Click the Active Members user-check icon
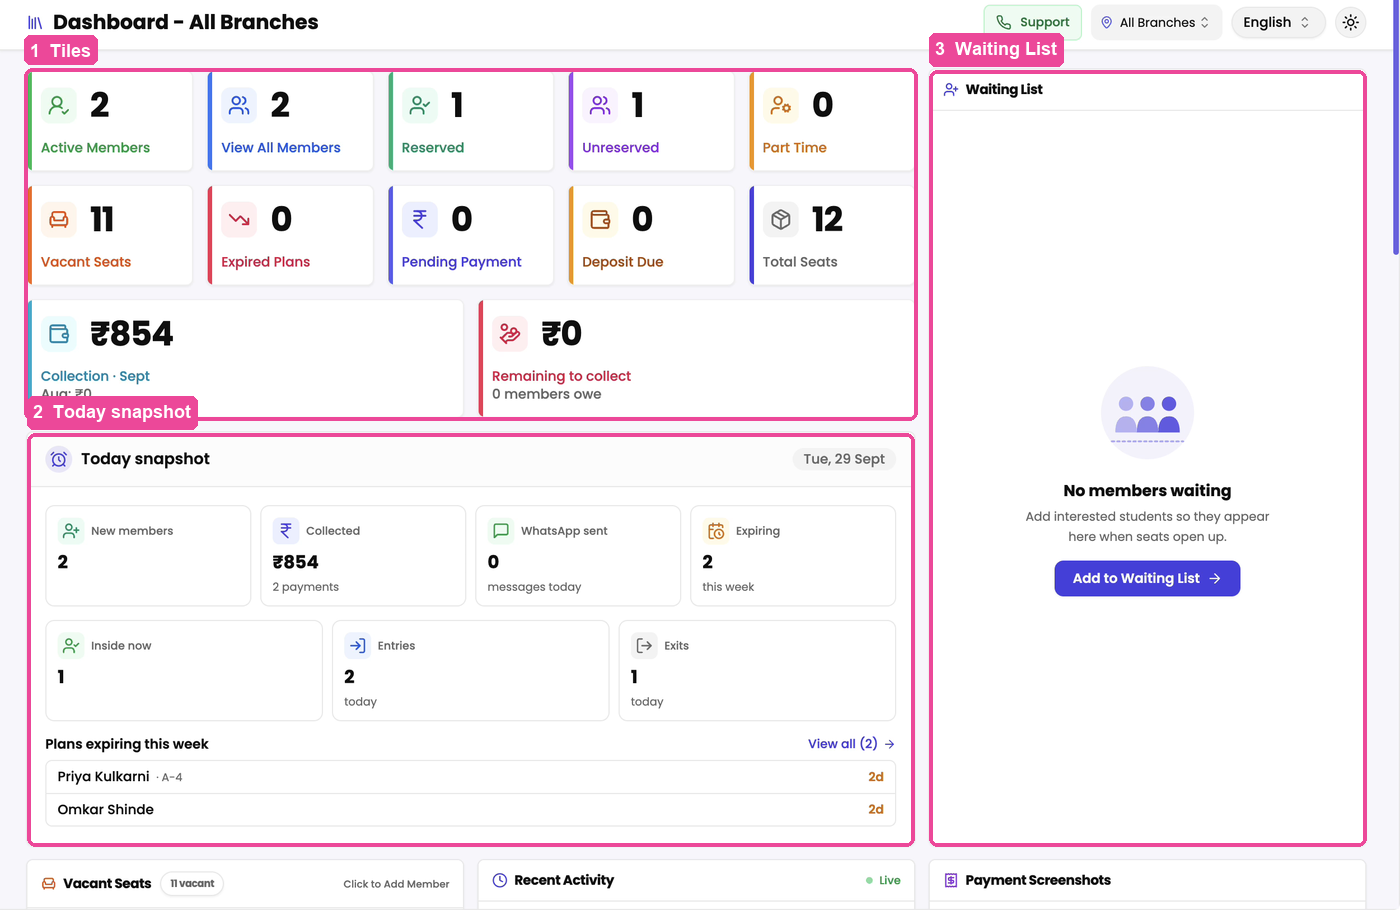The height and width of the screenshot is (910, 1400). coord(59,105)
